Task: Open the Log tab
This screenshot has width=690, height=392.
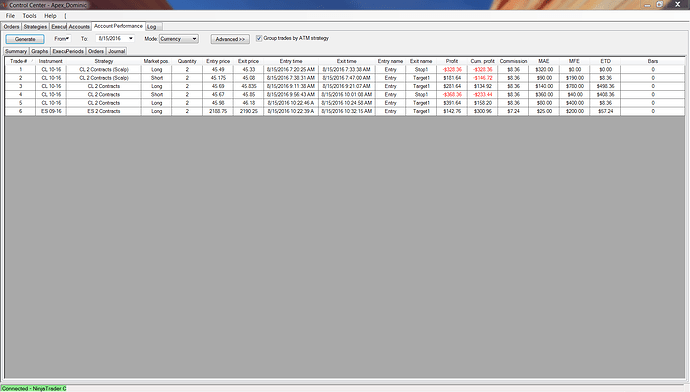Action: pyautogui.click(x=152, y=27)
